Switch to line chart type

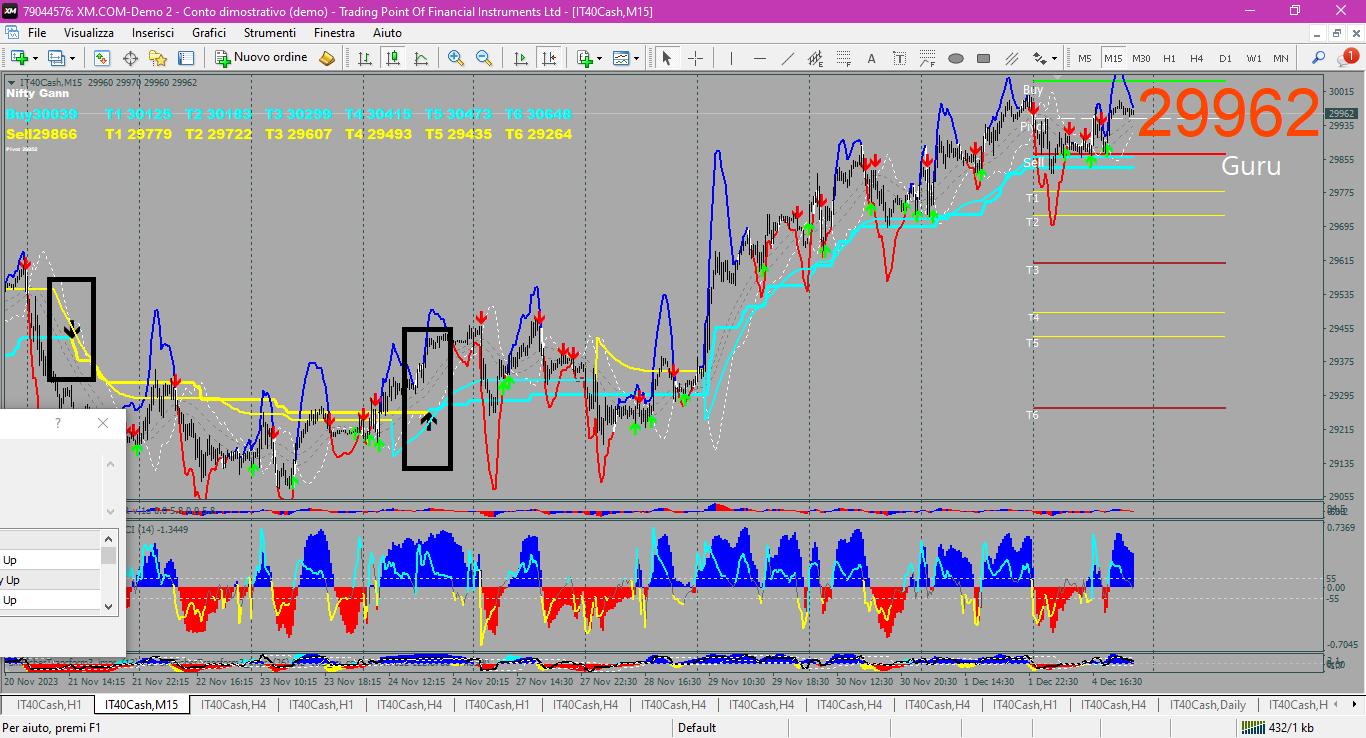[x=421, y=58]
